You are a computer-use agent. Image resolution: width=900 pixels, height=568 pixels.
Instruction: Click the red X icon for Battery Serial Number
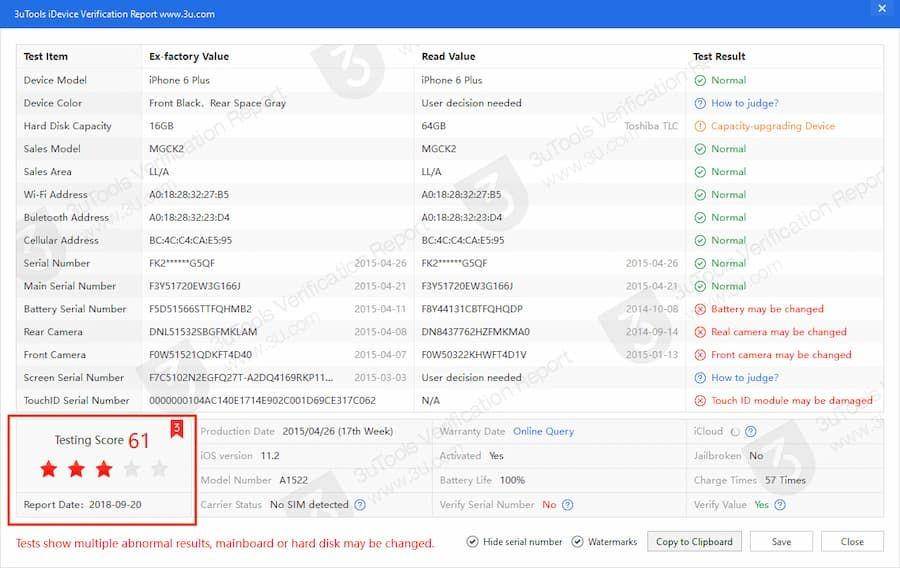[x=700, y=309]
